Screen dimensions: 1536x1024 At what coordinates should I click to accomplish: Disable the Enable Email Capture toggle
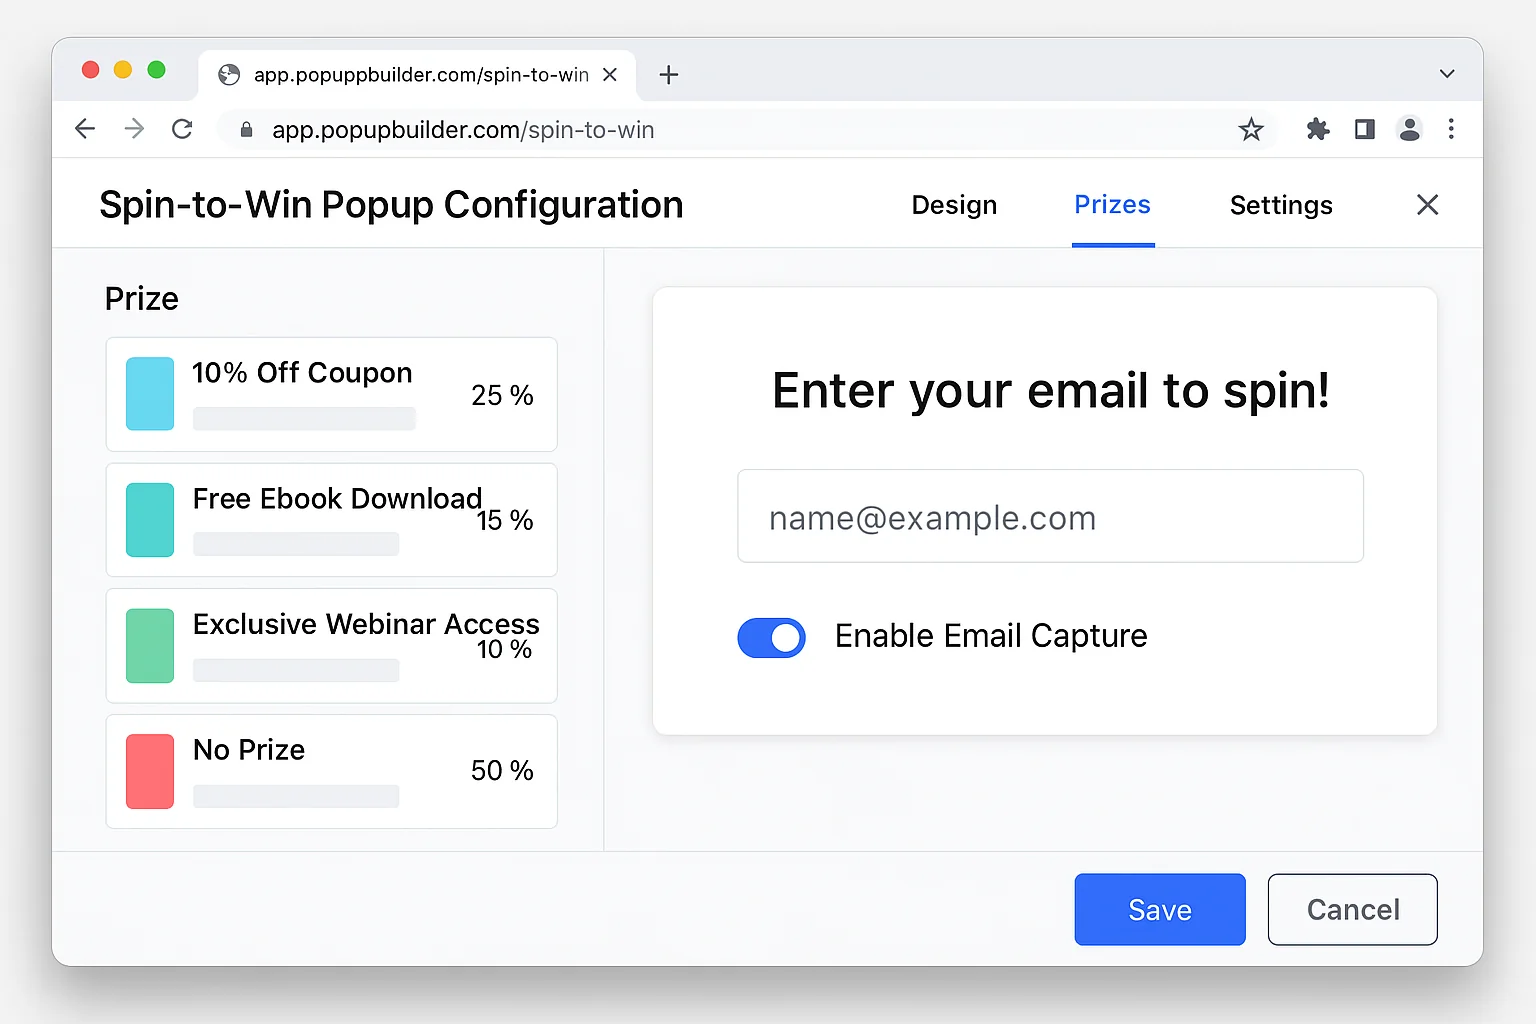pos(771,637)
